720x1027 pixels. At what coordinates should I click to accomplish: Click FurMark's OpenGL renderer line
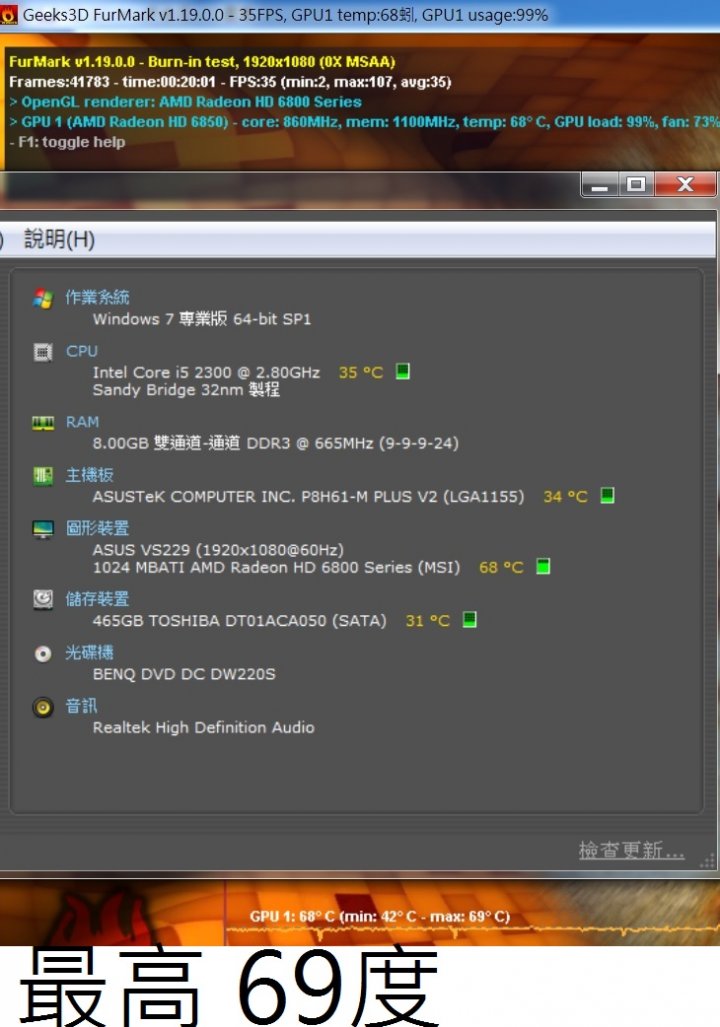pos(185,102)
